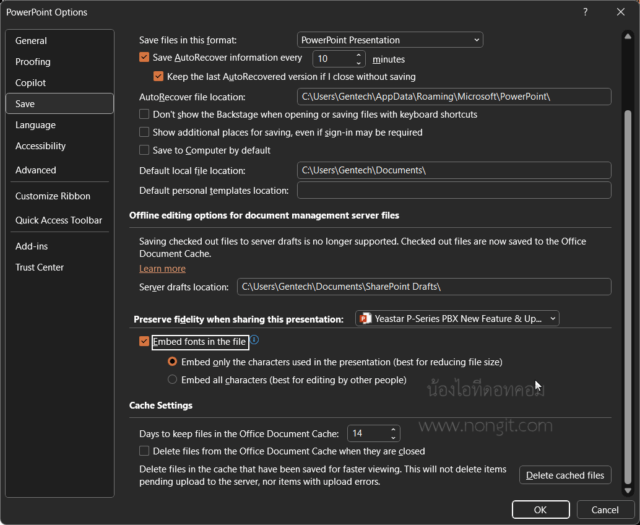Click the Default local file location field

(x=454, y=170)
